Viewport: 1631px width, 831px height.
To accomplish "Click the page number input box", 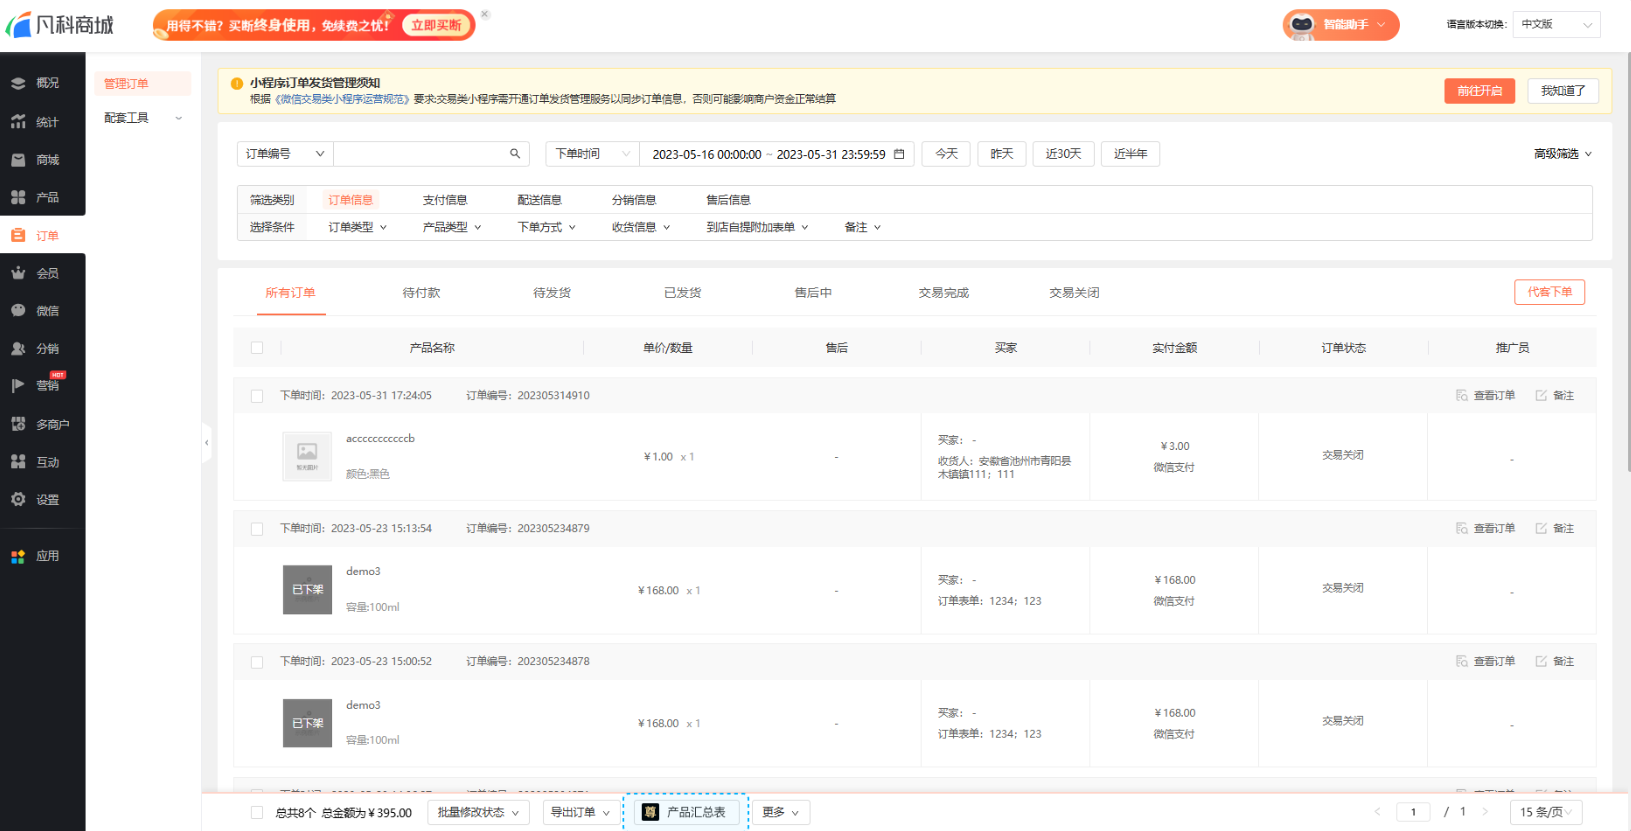I will (x=1413, y=812).
